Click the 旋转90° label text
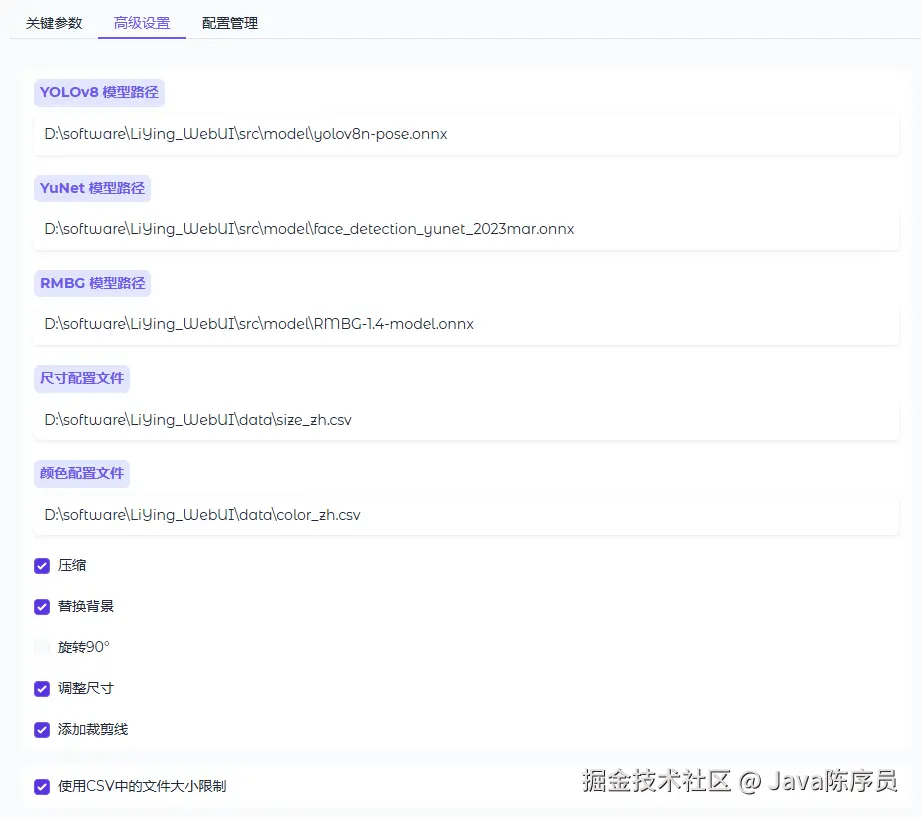921x817 pixels. pos(83,648)
